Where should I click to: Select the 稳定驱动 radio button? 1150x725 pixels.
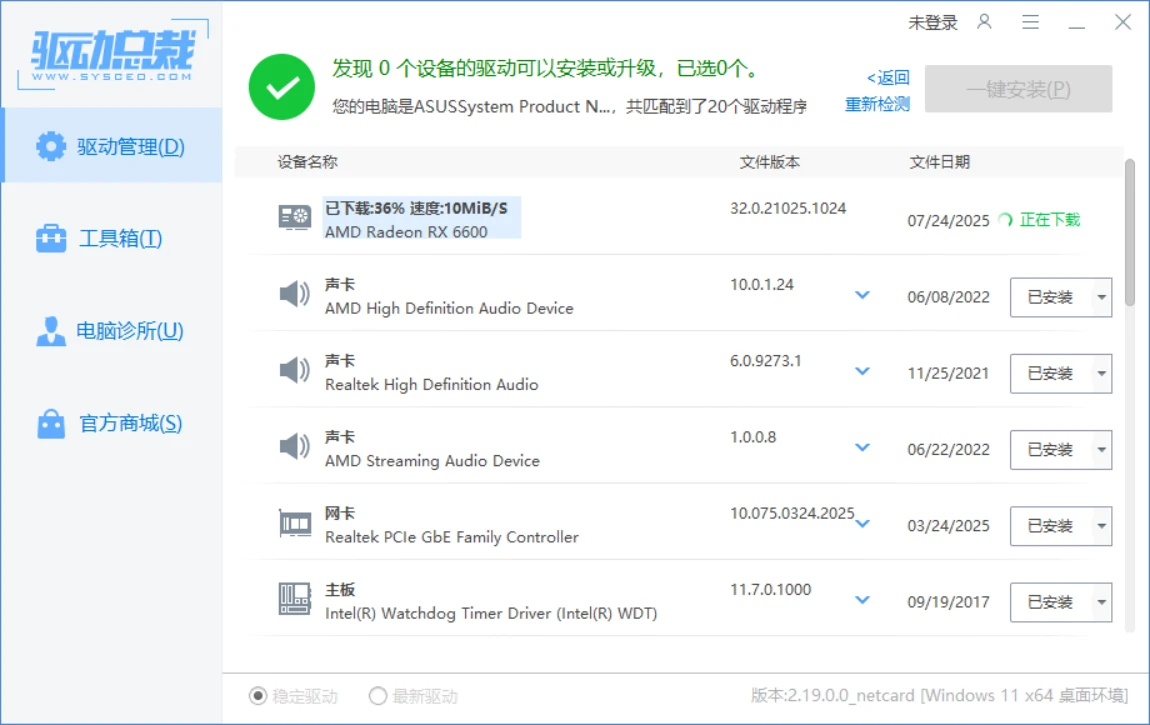coord(258,696)
